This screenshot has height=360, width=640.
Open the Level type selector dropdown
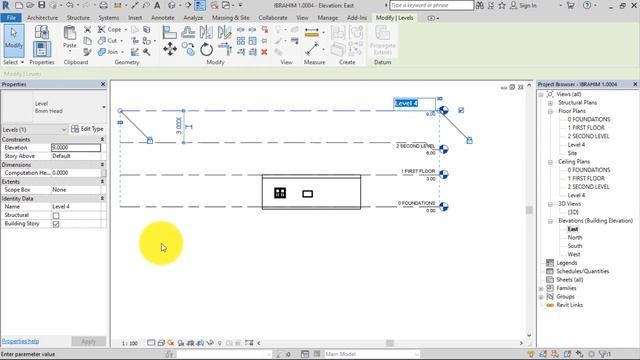tap(104, 107)
